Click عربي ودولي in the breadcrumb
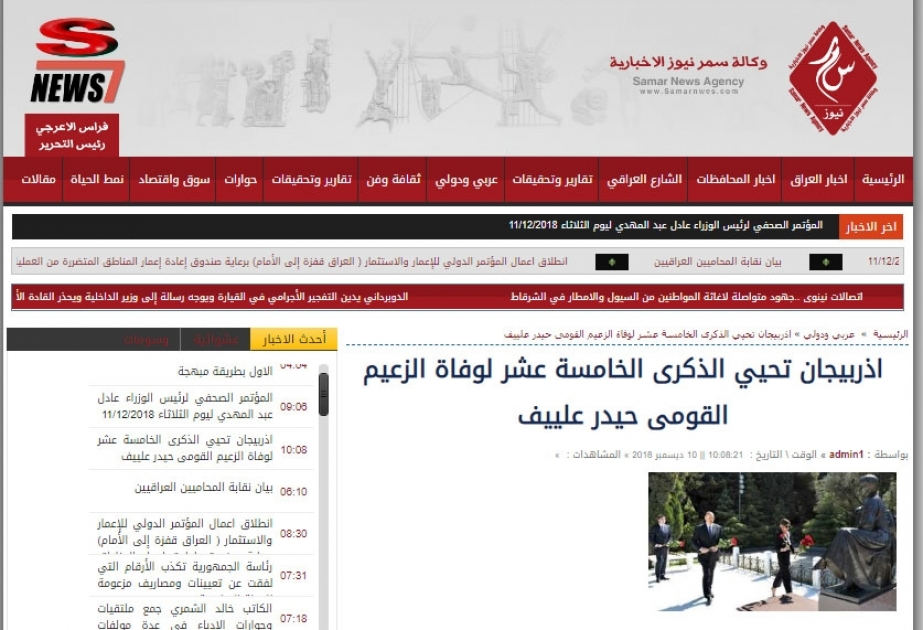The height and width of the screenshot is (630, 923). point(828,334)
